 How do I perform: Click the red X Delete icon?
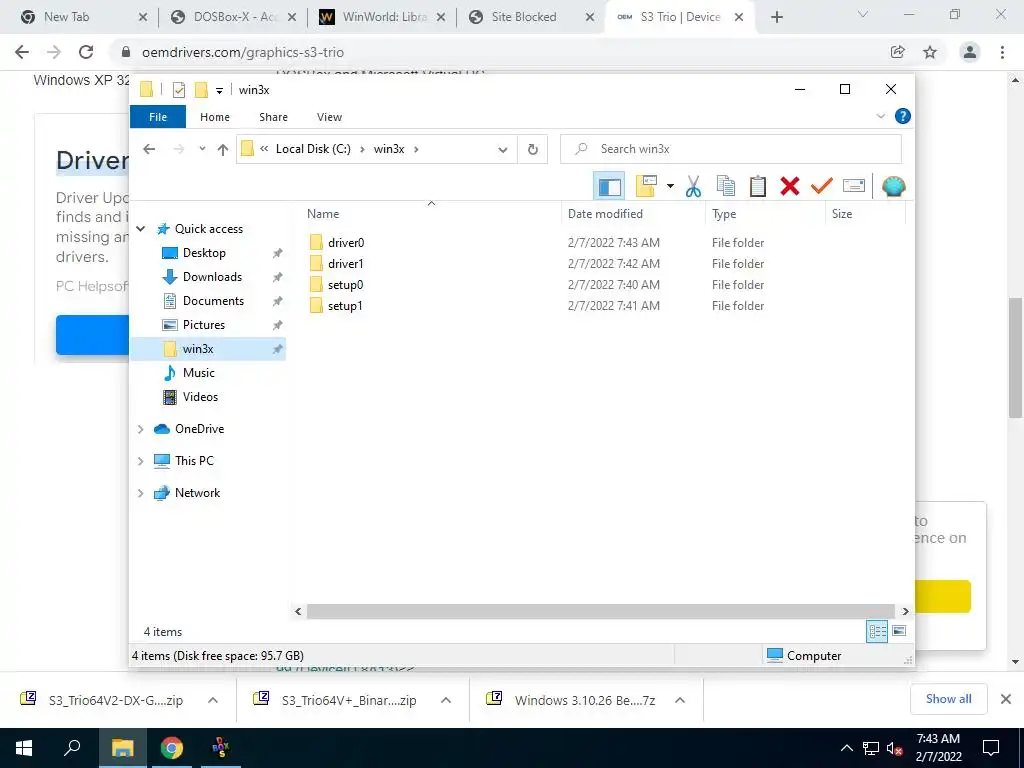point(790,187)
